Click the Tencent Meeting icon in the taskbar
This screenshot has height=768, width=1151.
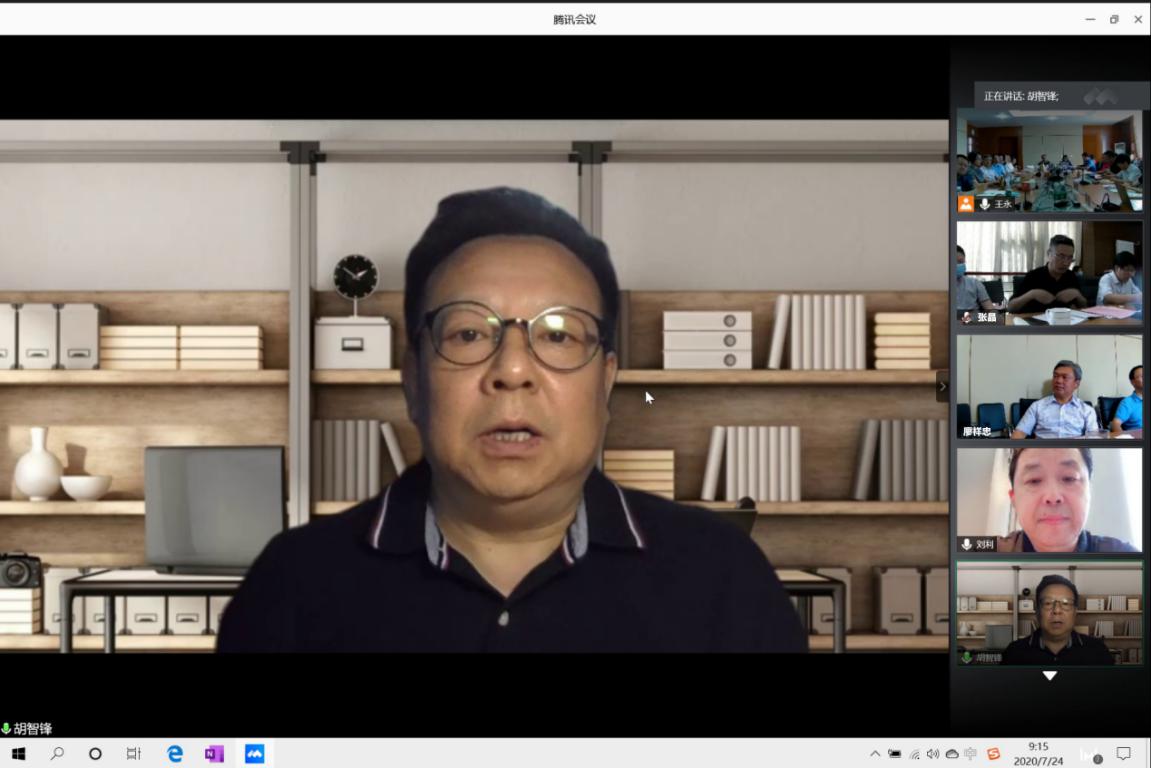coord(255,754)
